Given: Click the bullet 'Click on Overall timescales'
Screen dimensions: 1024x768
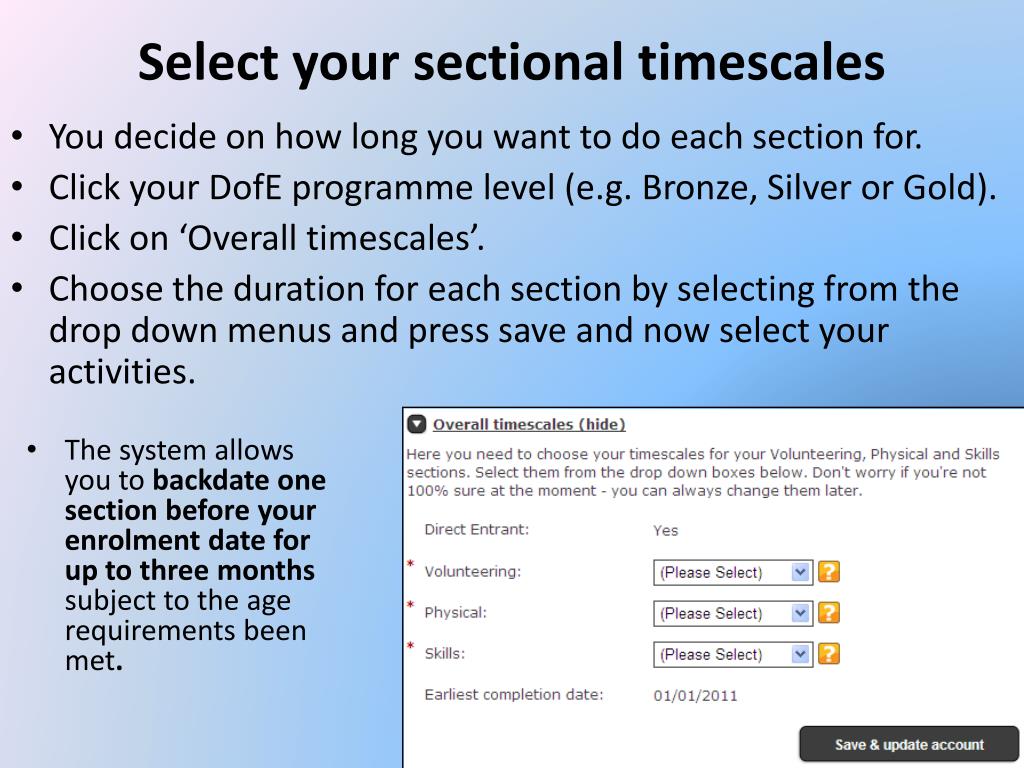Looking at the screenshot, I should (266, 238).
